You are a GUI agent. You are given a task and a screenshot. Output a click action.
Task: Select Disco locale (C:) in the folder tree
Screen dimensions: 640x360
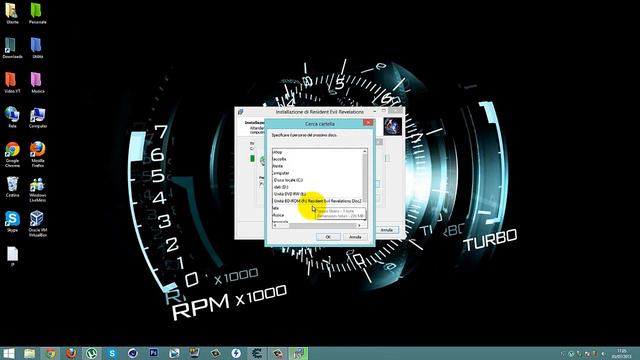click(288, 180)
